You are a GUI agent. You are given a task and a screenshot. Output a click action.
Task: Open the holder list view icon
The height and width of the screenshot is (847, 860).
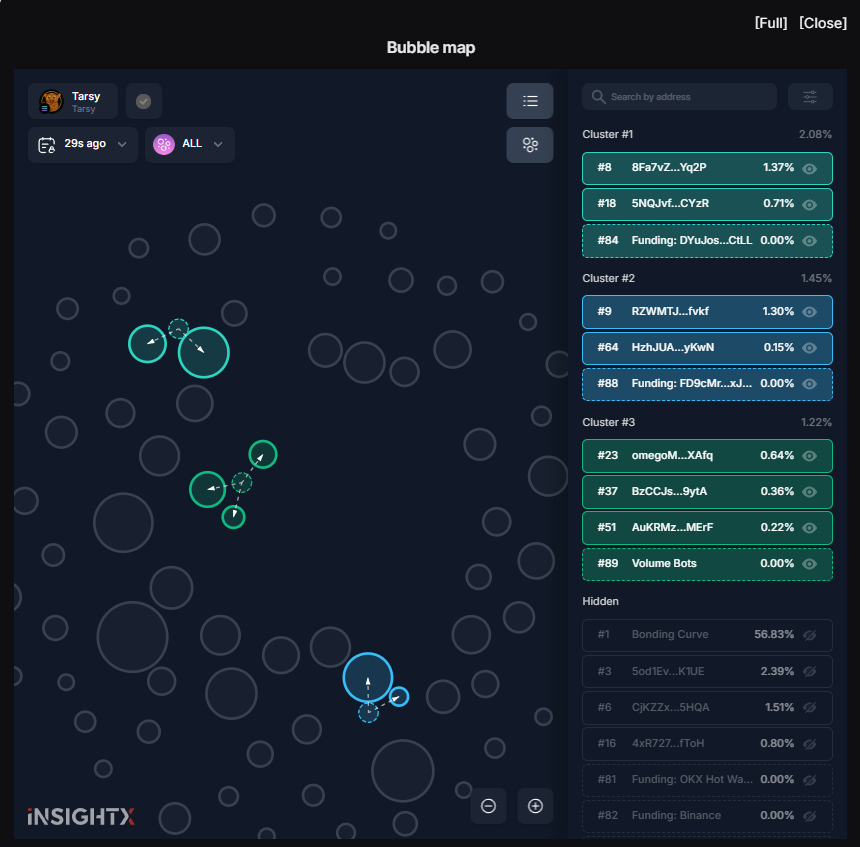coord(530,101)
